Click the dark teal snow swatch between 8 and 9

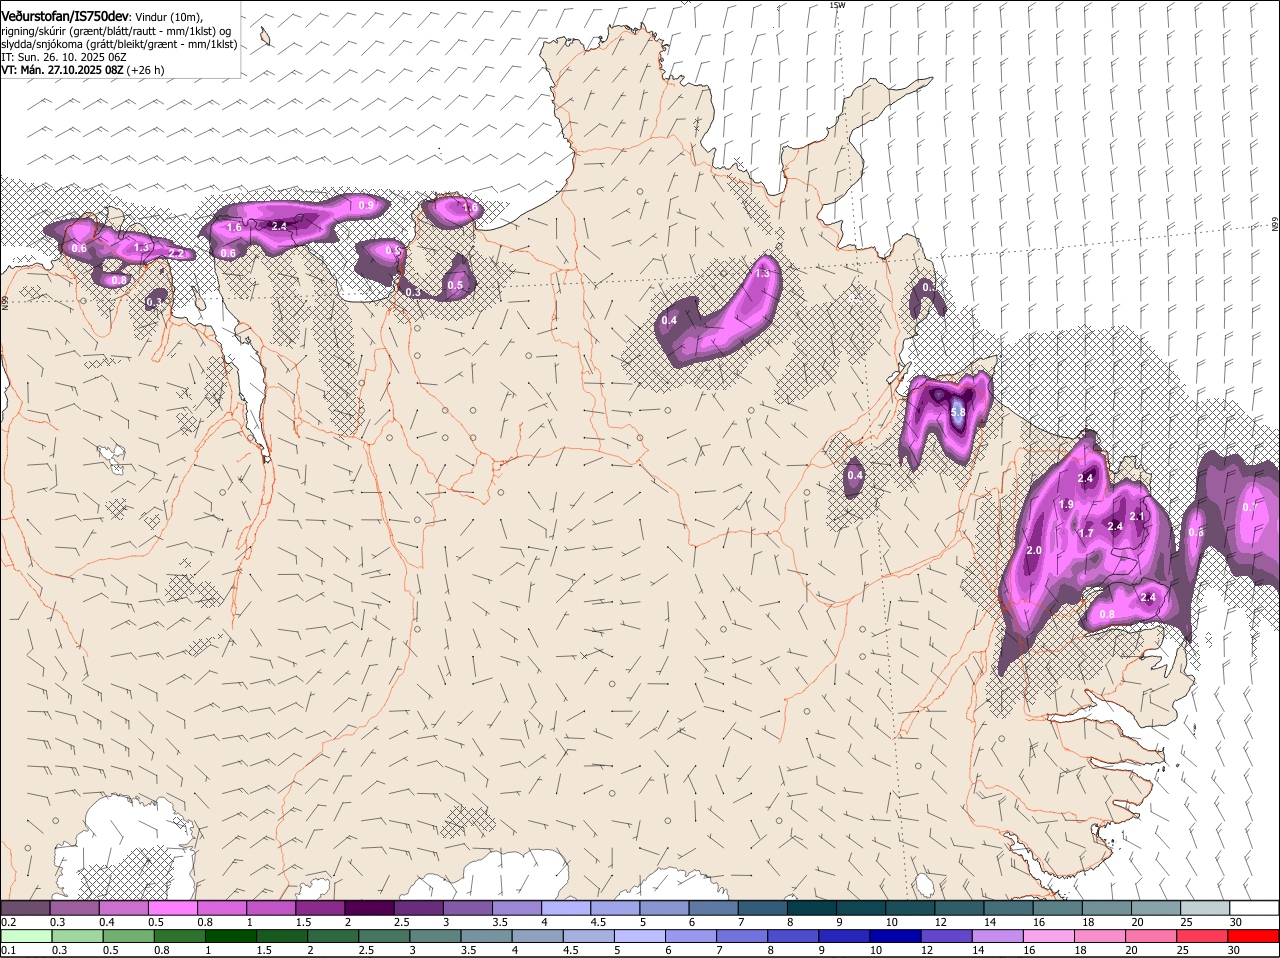point(810,907)
